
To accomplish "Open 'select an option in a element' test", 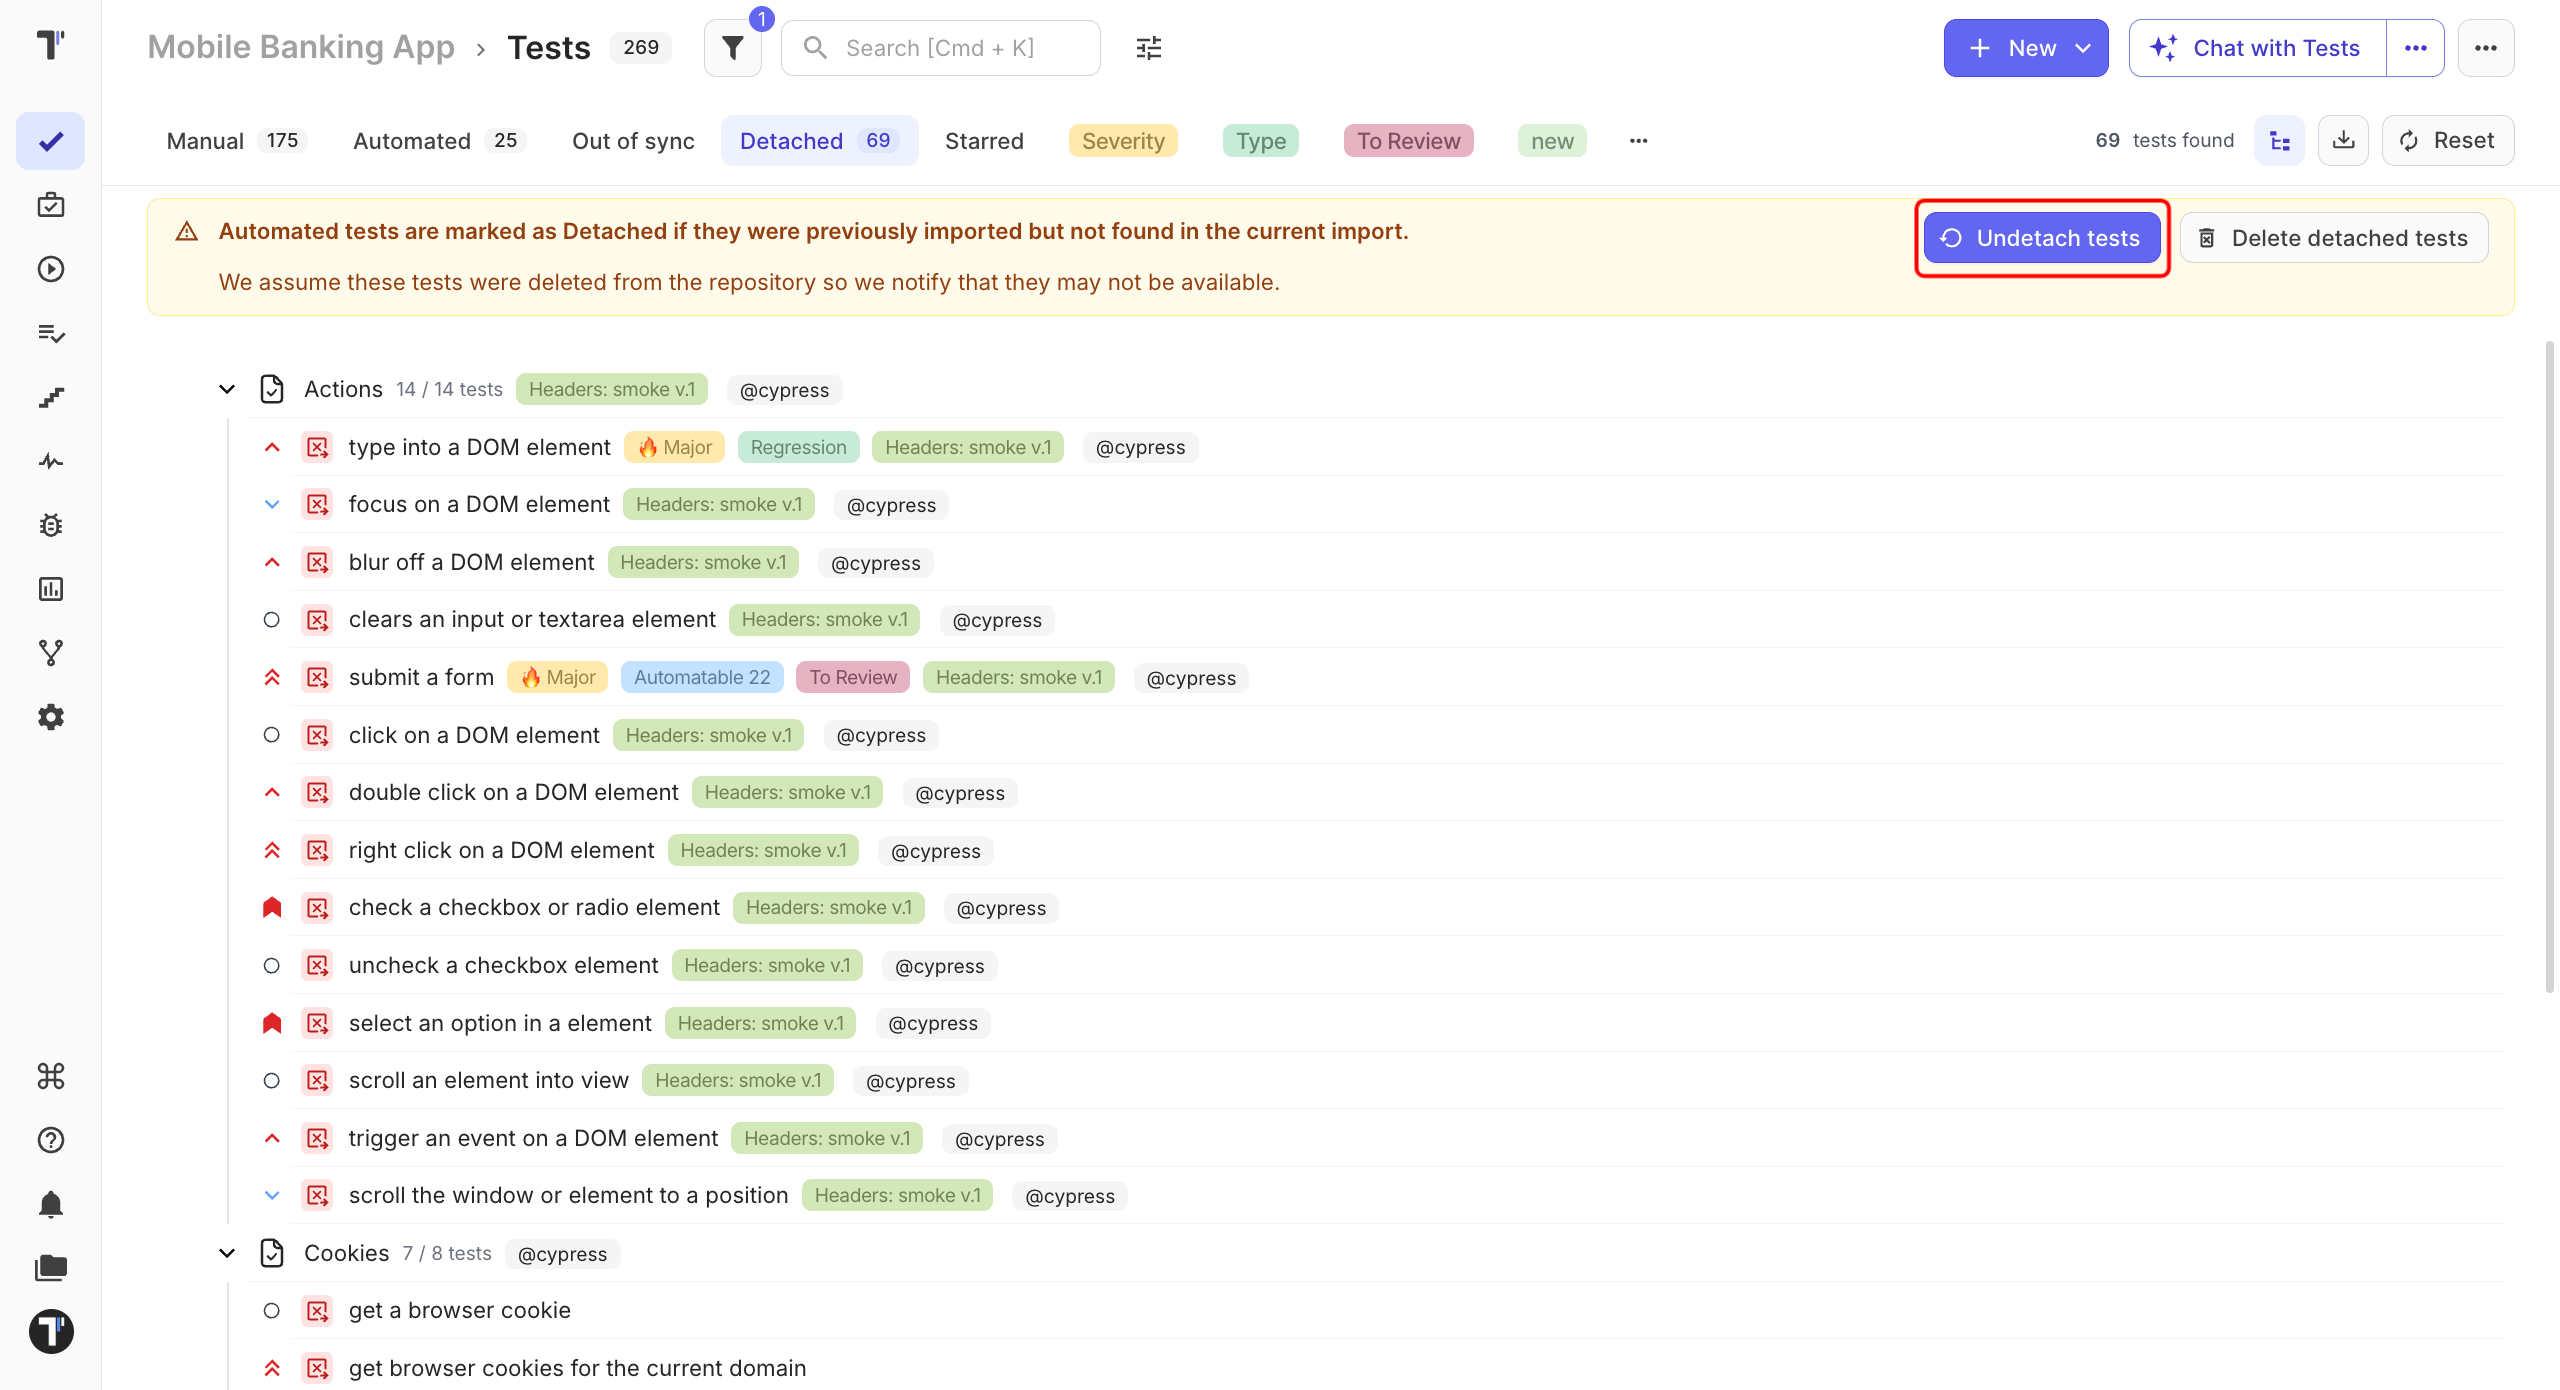I will tap(500, 1023).
